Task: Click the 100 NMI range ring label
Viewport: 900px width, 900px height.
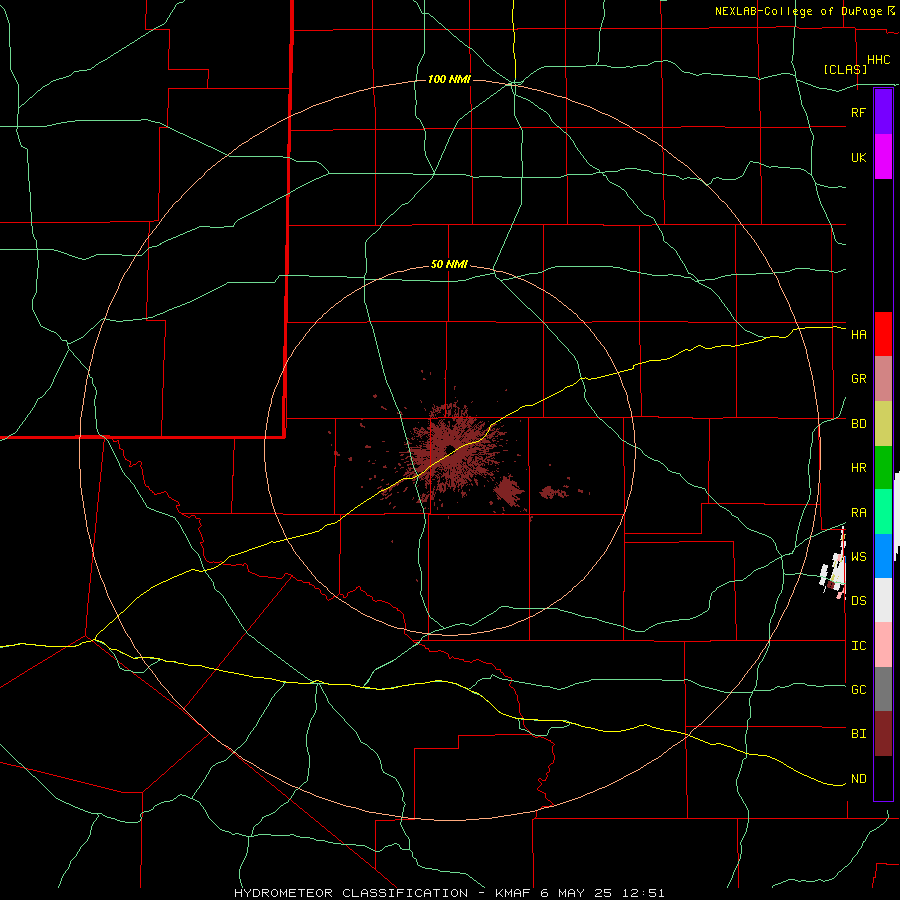Action: pyautogui.click(x=449, y=79)
